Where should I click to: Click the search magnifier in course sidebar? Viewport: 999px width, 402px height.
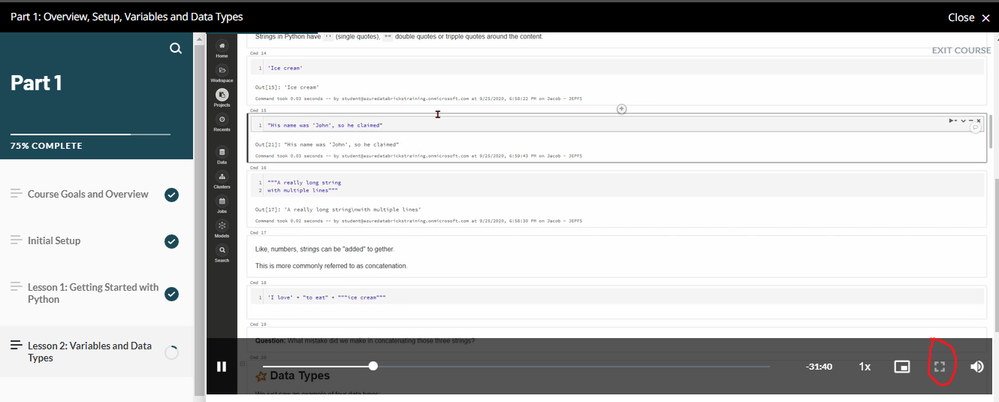point(176,49)
